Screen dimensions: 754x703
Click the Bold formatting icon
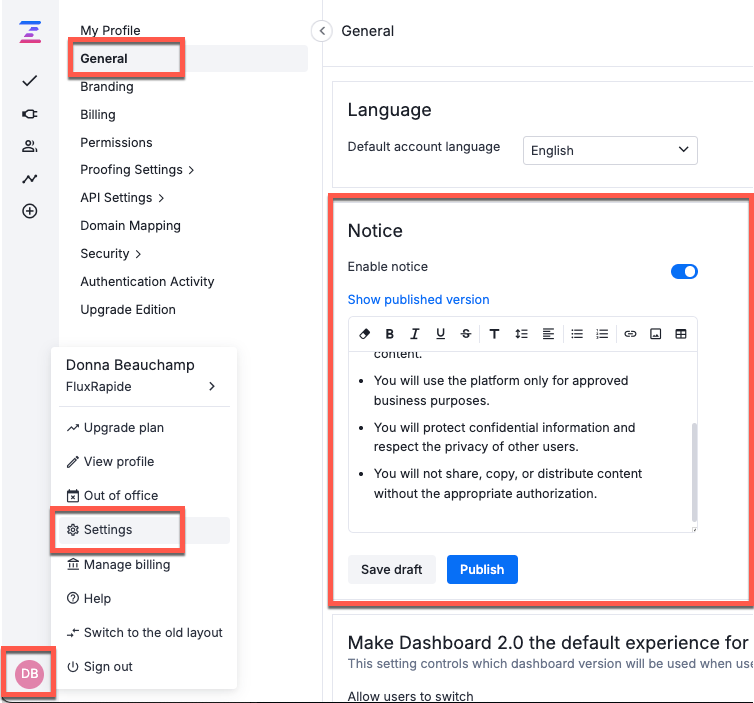coord(390,334)
